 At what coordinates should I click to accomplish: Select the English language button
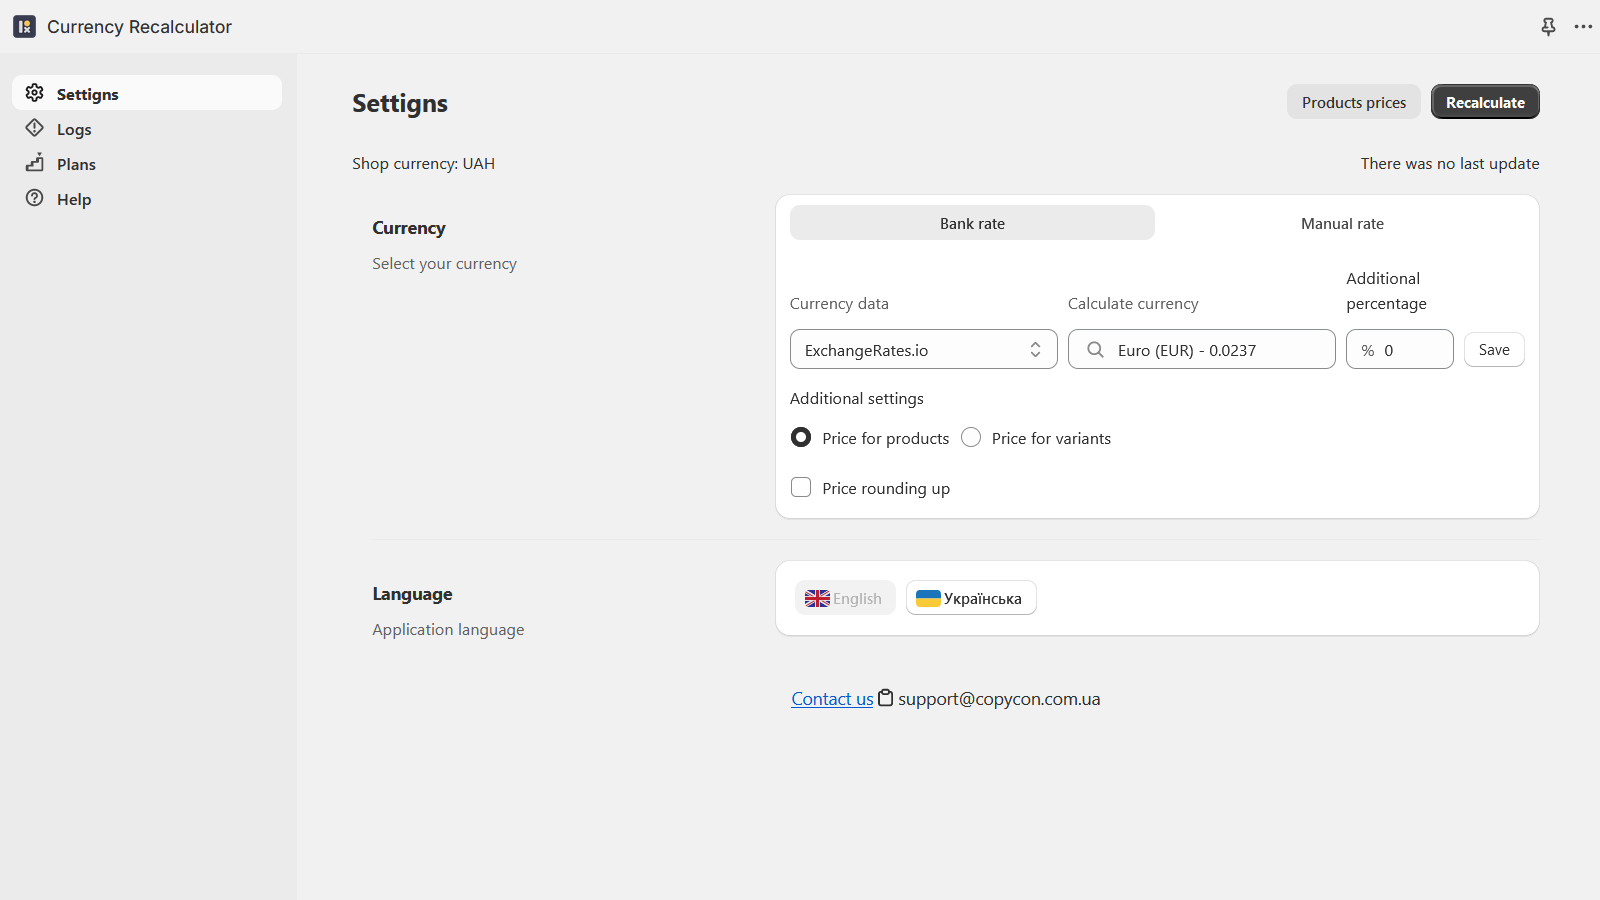point(845,598)
